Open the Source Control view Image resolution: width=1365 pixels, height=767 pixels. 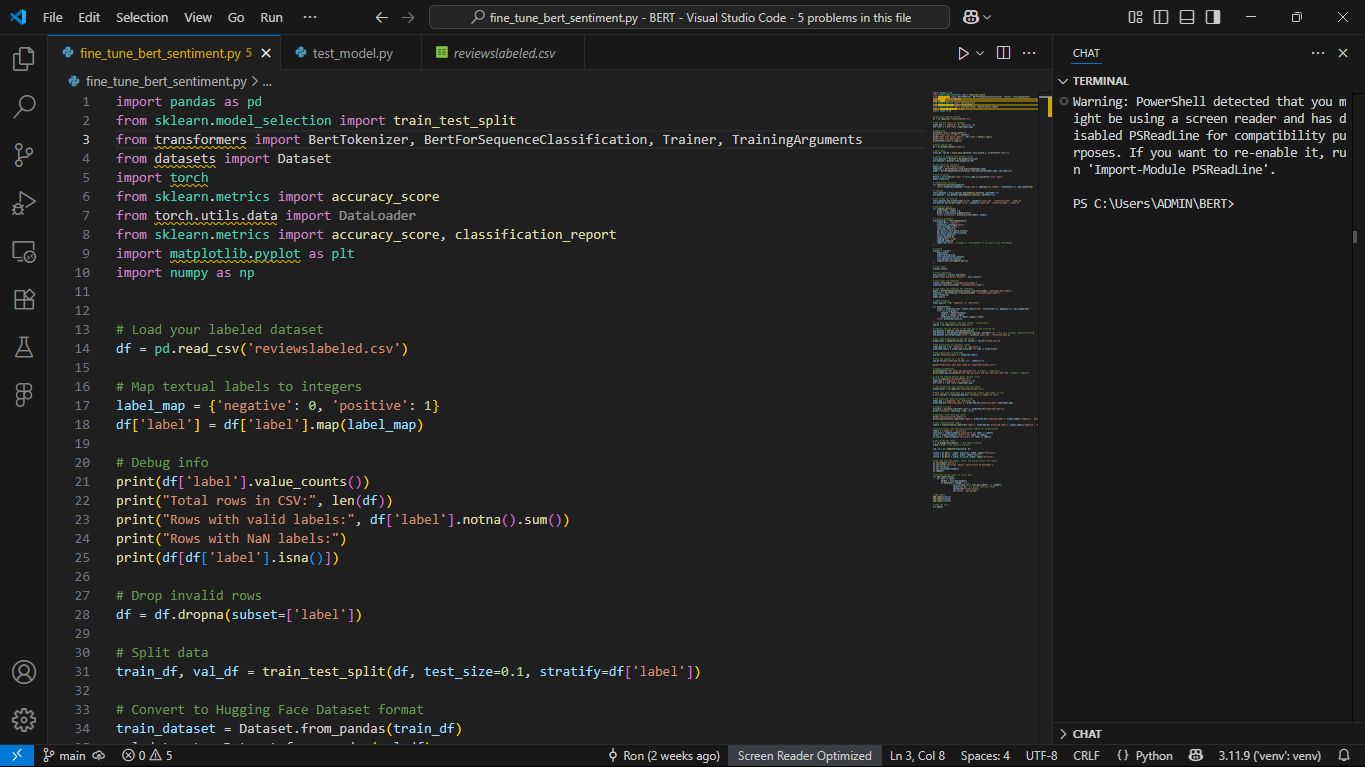[23, 154]
